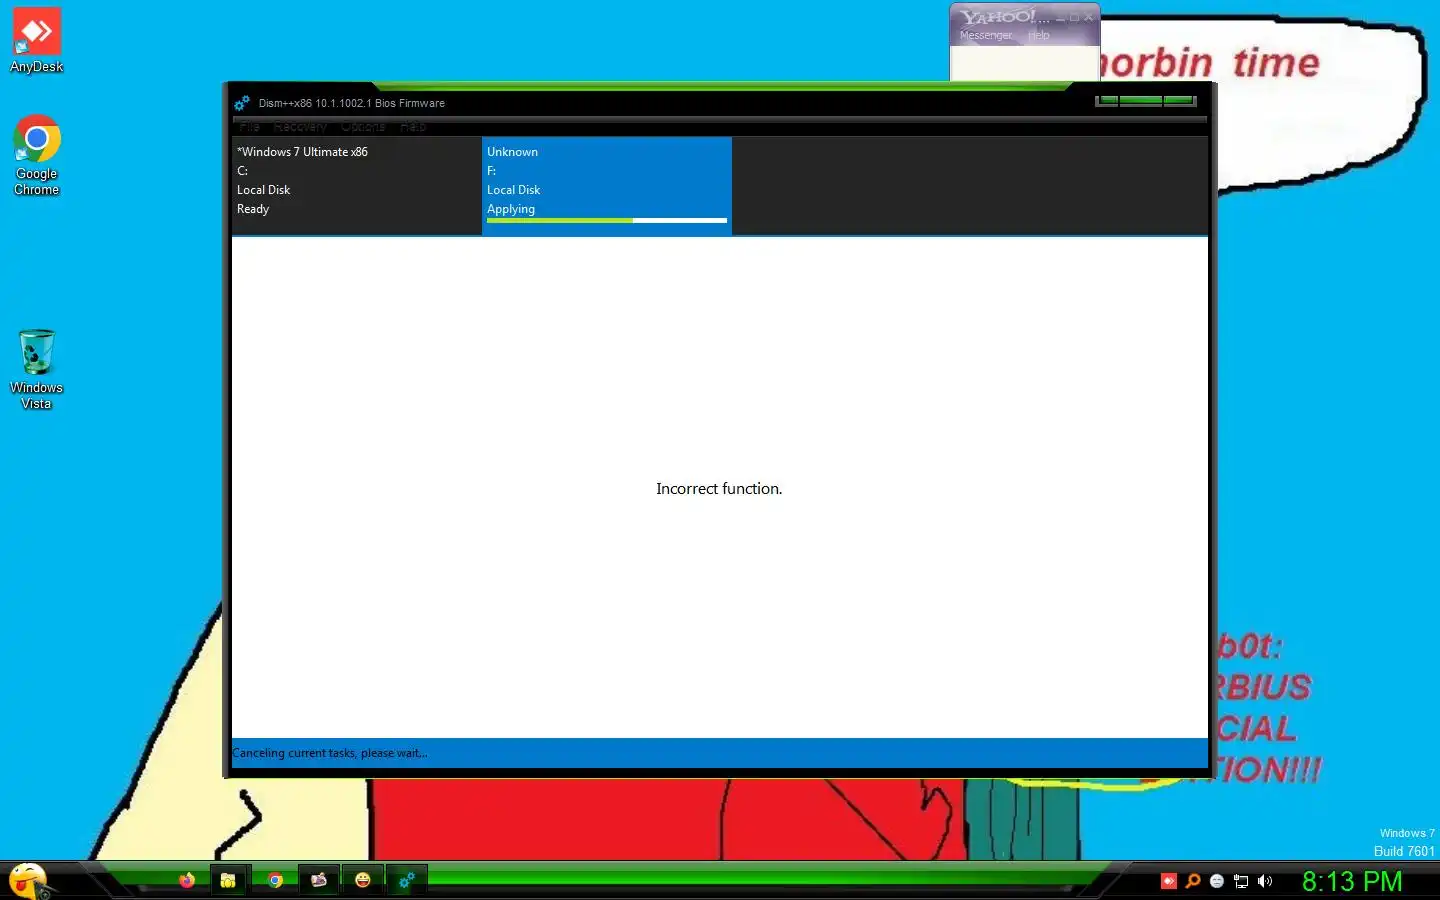Open the volume speaker tray icon
1440x900 pixels.
1265,881
